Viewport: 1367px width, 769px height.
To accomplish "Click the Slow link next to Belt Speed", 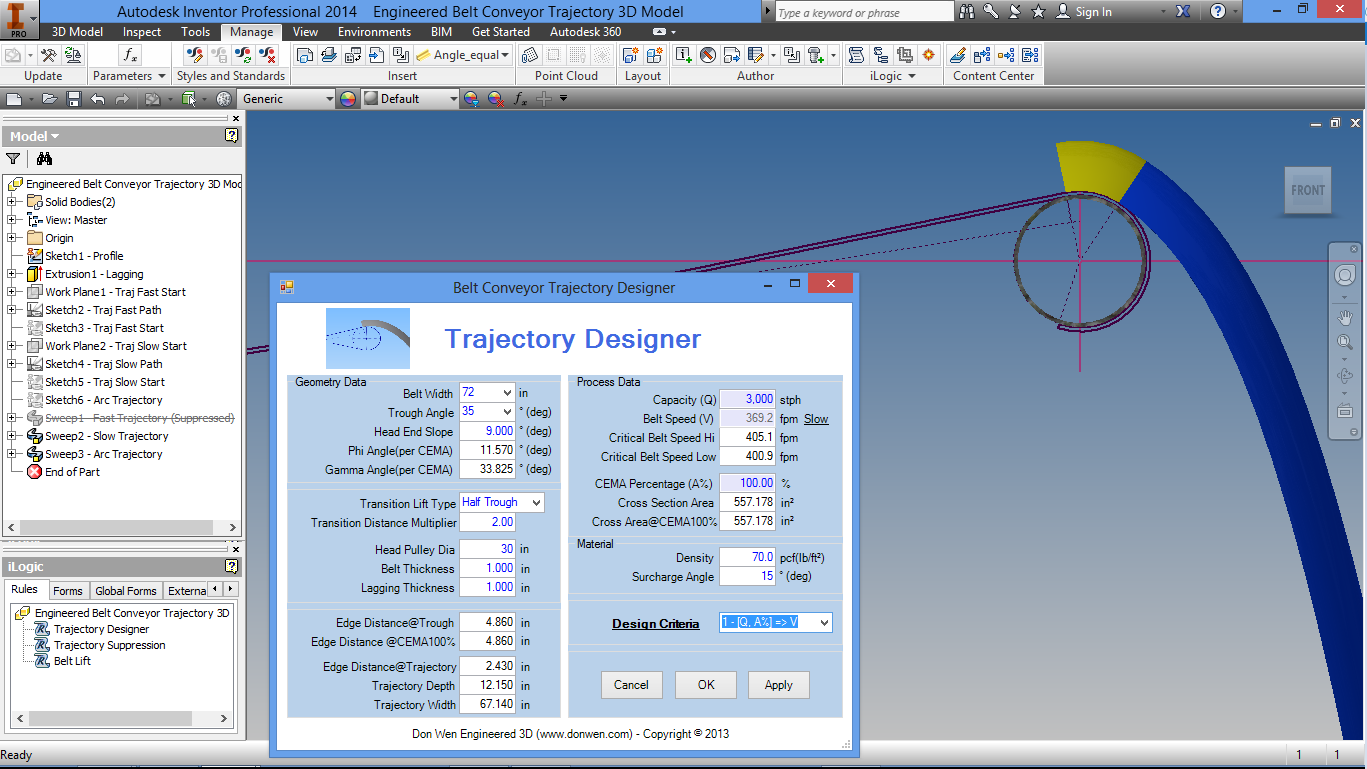I will (x=816, y=419).
